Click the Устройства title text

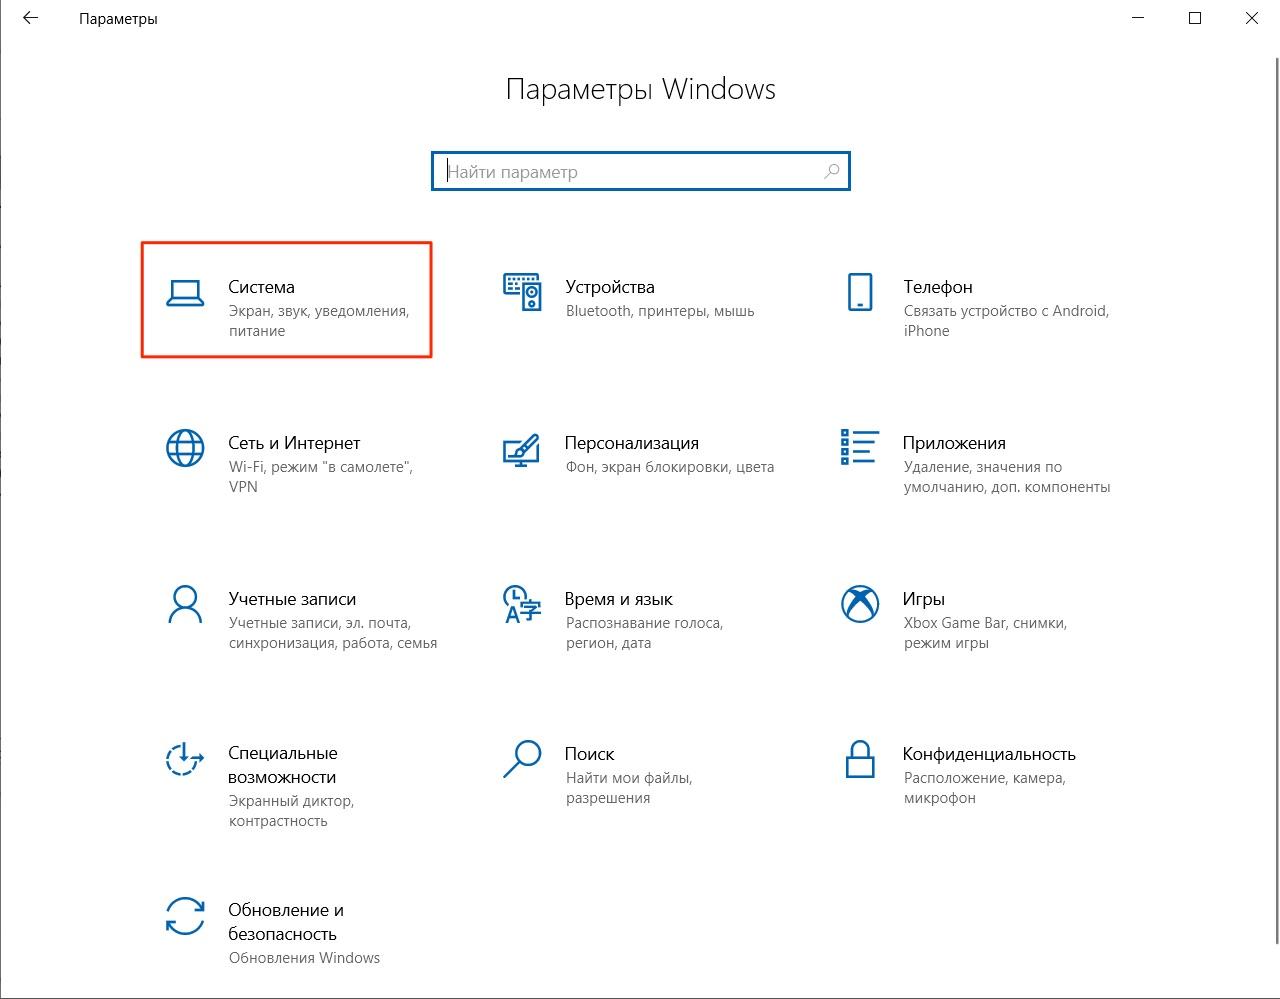(610, 287)
